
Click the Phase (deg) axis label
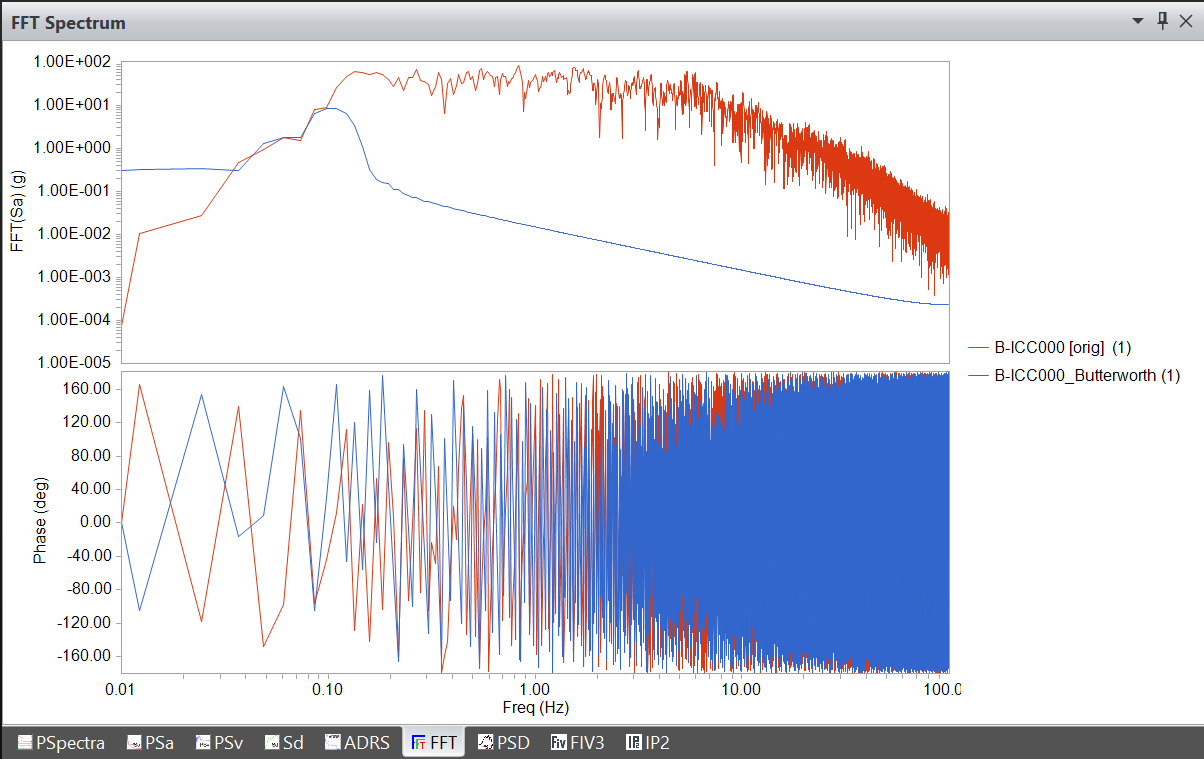[x=40, y=522]
